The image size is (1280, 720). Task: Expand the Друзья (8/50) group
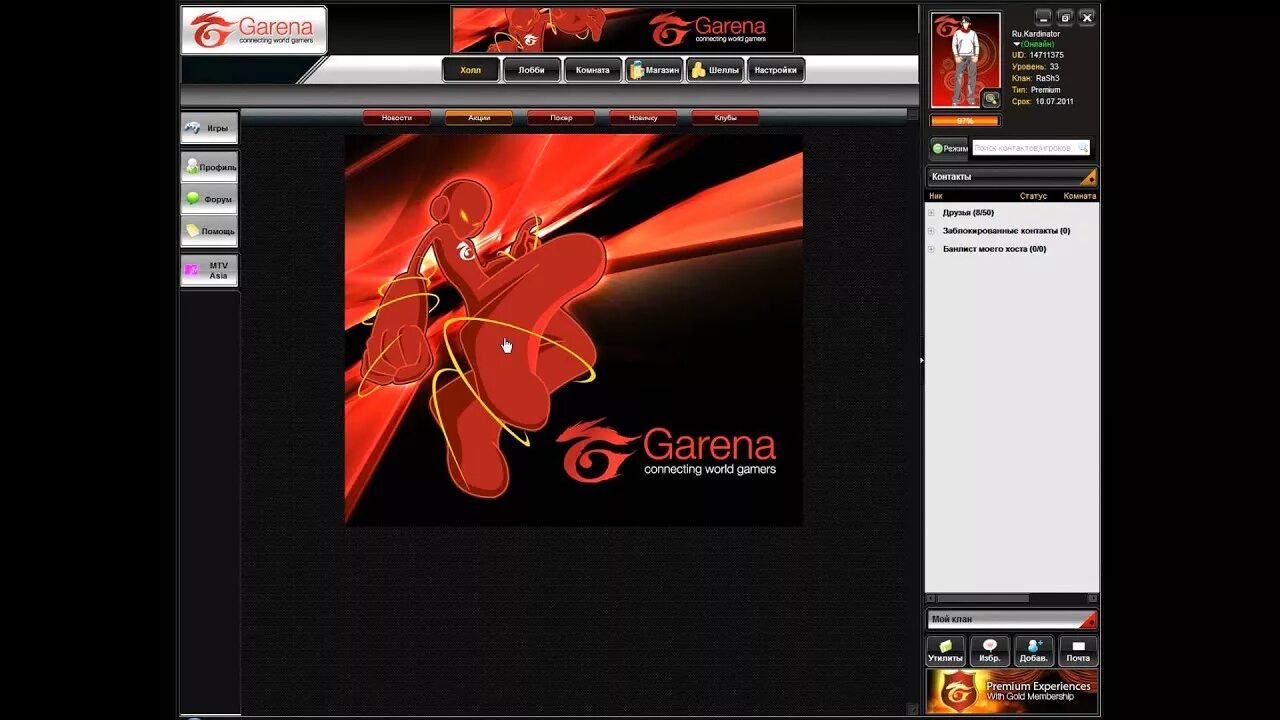pos(931,213)
